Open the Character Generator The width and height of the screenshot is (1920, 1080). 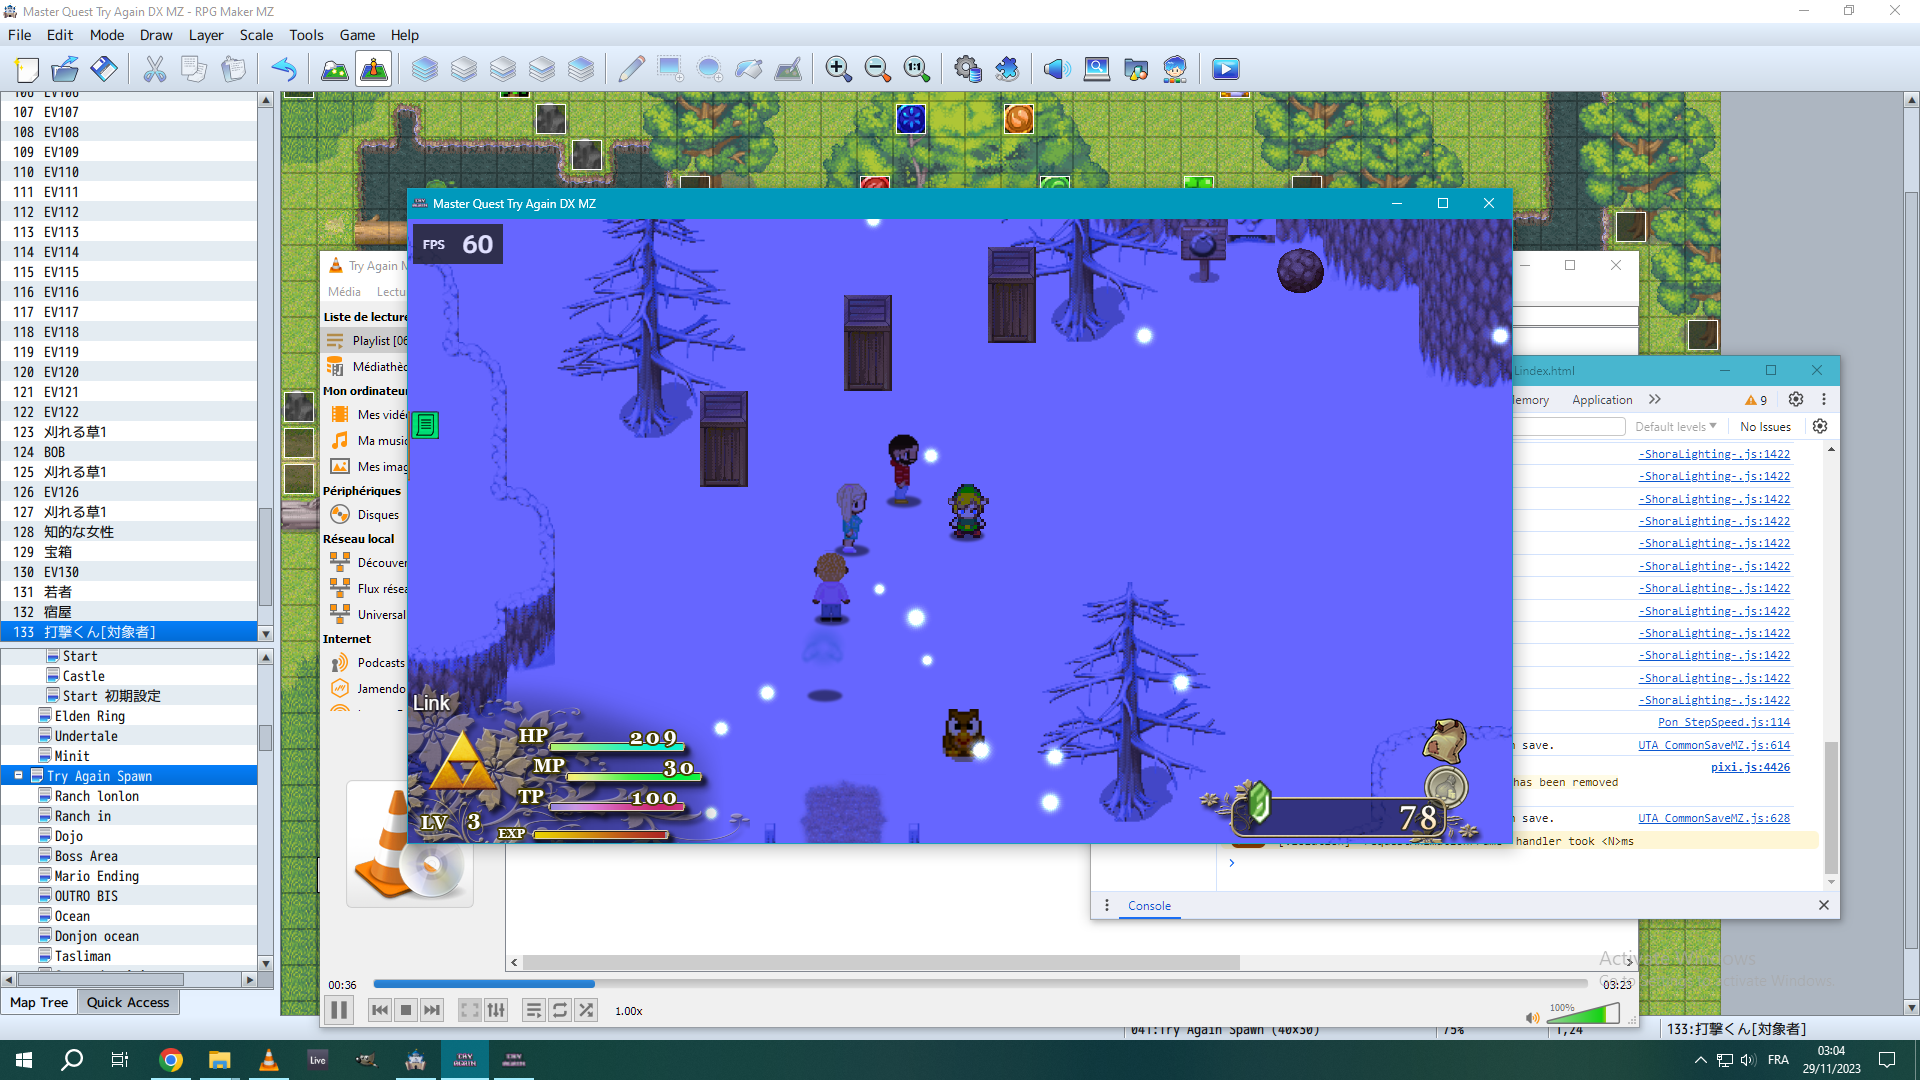(1175, 69)
